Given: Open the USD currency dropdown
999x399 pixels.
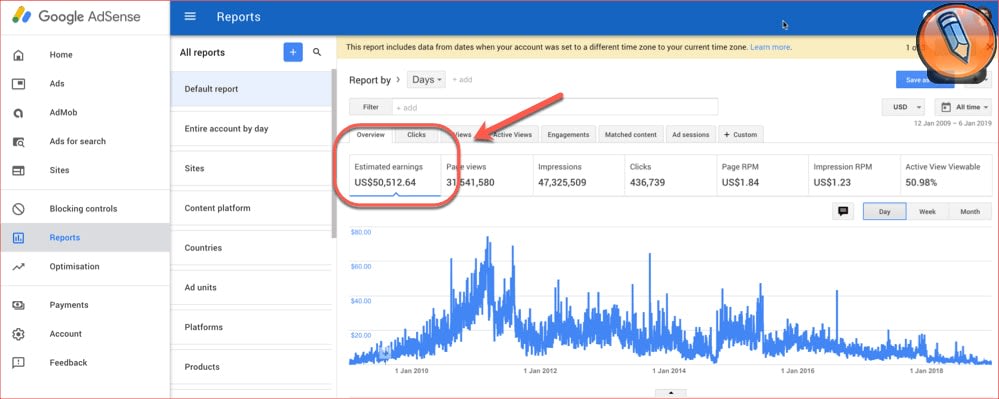Looking at the screenshot, I should pyautogui.click(x=904, y=107).
